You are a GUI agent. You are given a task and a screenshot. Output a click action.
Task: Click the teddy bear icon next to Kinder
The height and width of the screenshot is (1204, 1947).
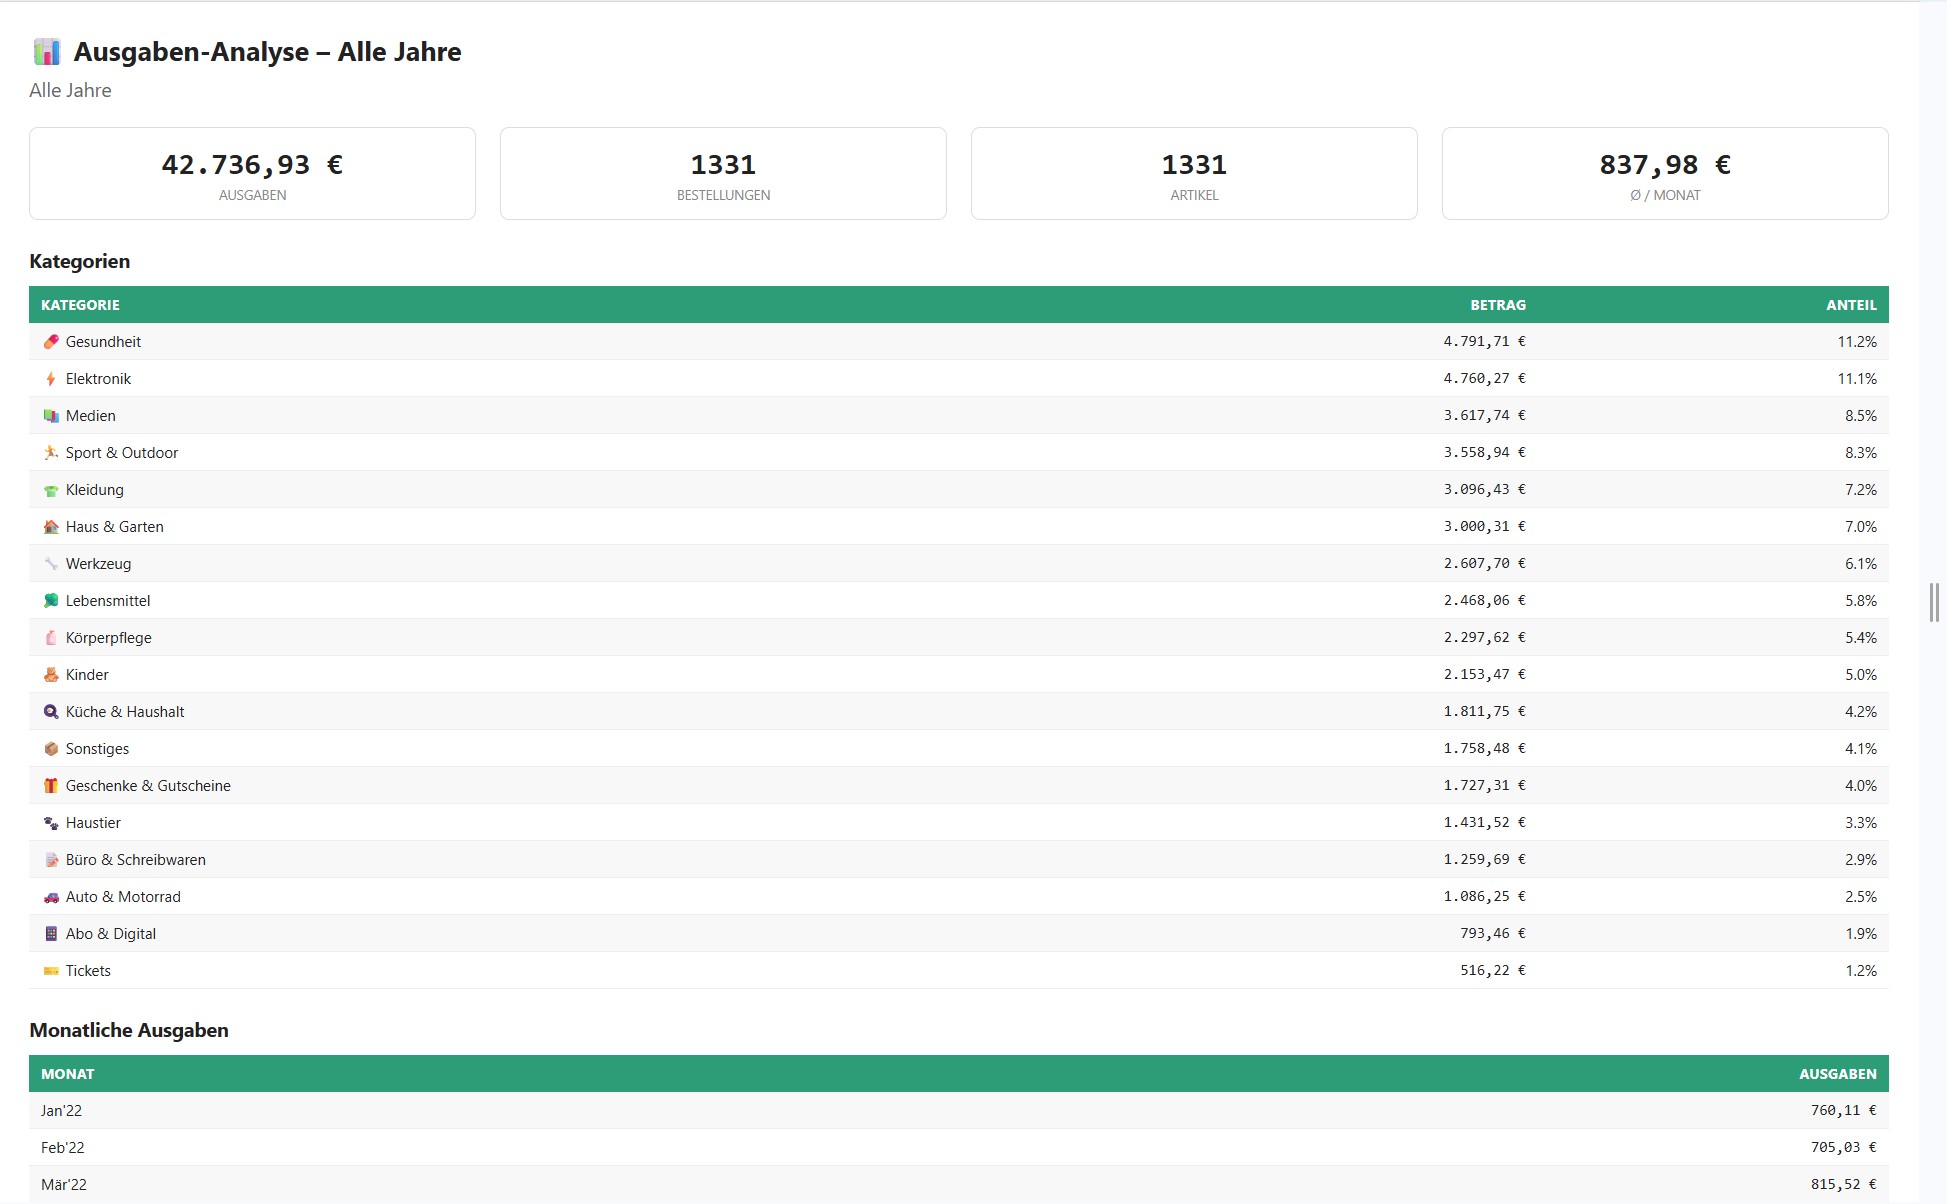tap(51, 675)
